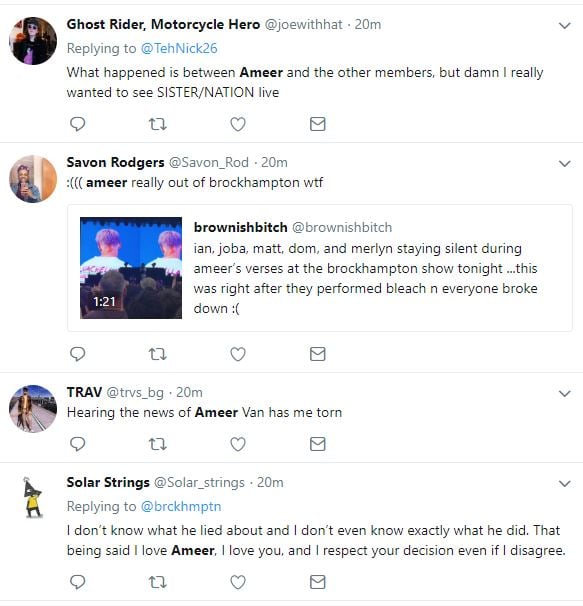The width and height of the screenshot is (583, 606).
Task: Play the quoted 1:21 video thumbnail
Action: (x=131, y=268)
